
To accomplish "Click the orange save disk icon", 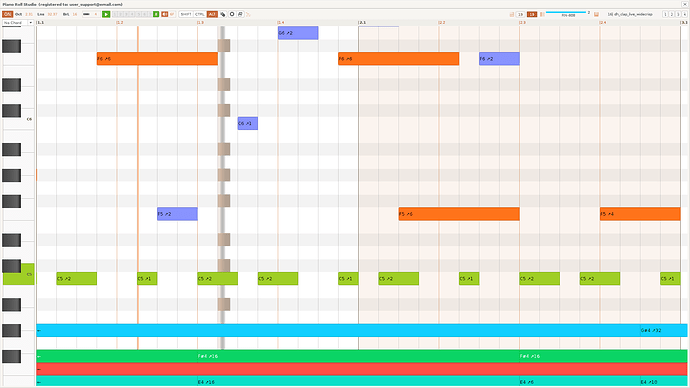I will 596,15.
